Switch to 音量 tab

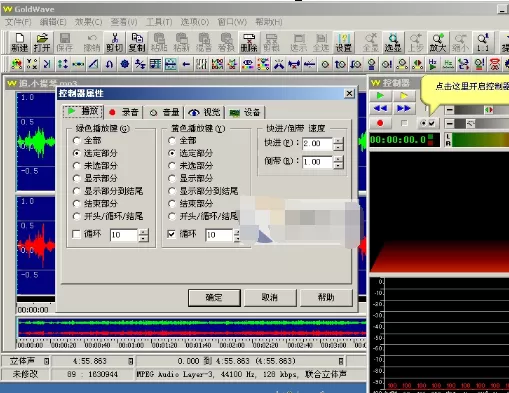164,112
